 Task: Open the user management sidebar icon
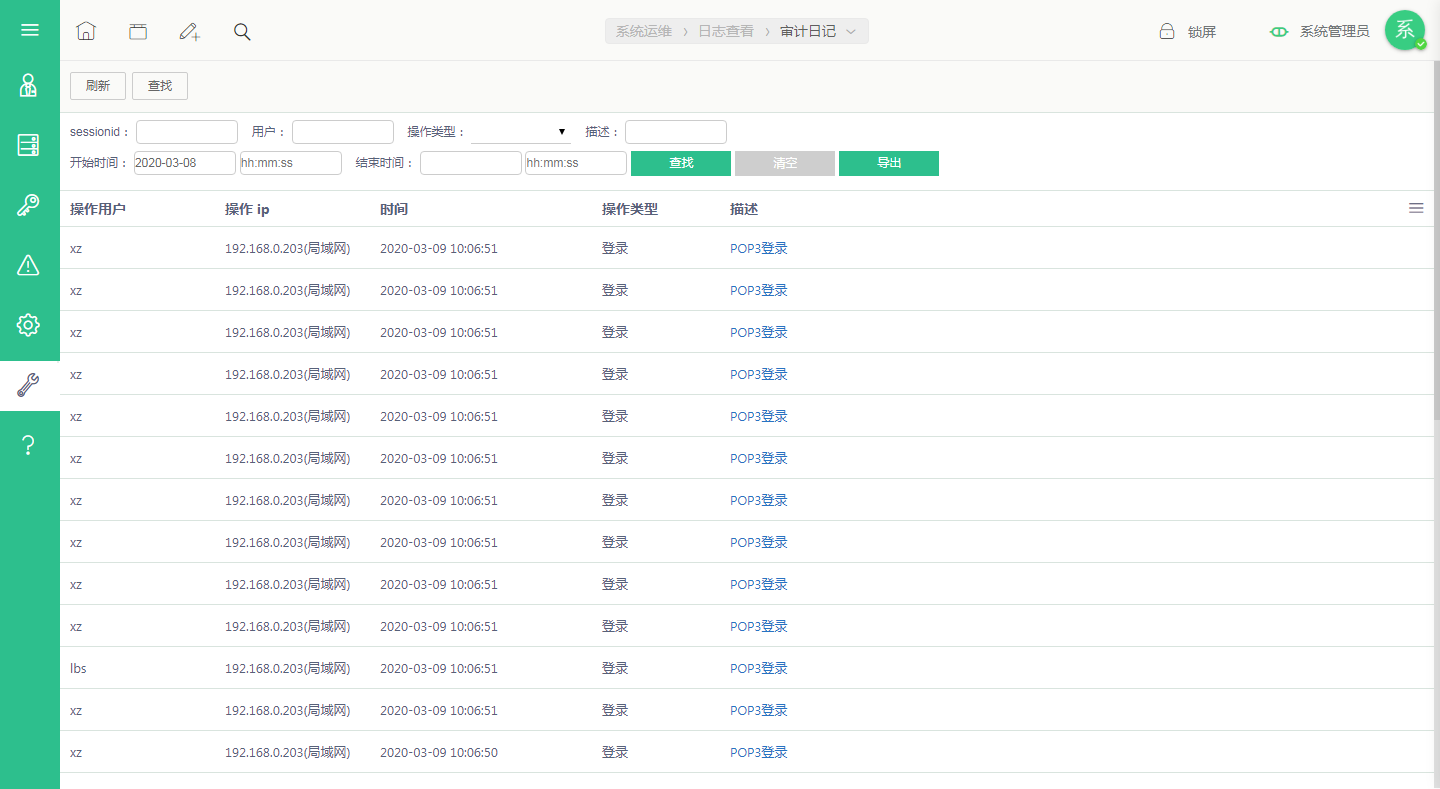click(x=29, y=85)
